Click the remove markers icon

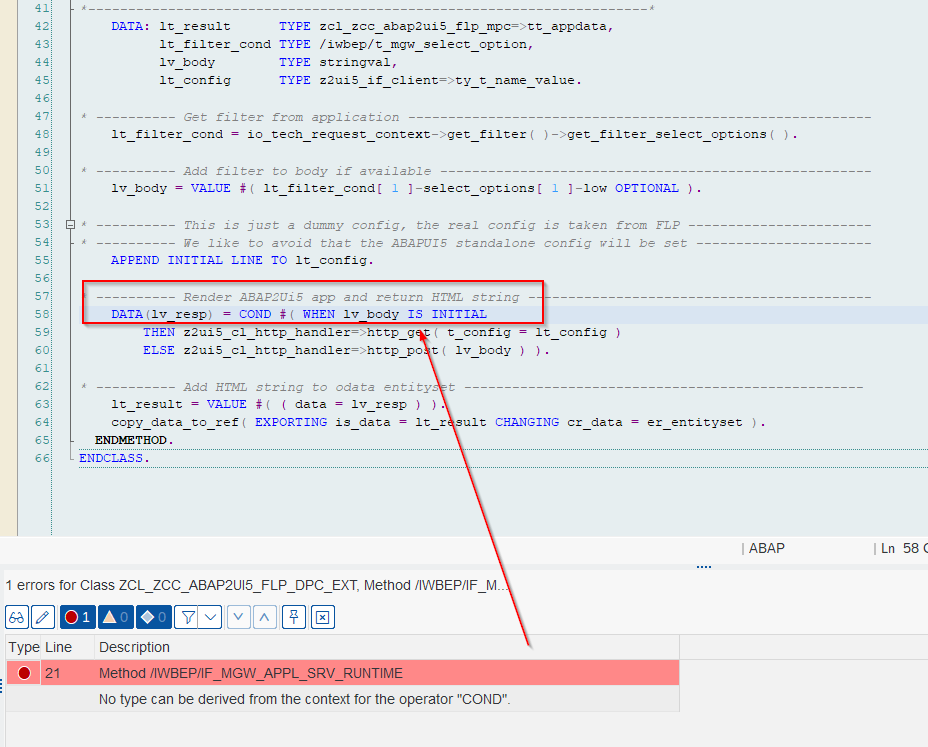[x=322, y=617]
